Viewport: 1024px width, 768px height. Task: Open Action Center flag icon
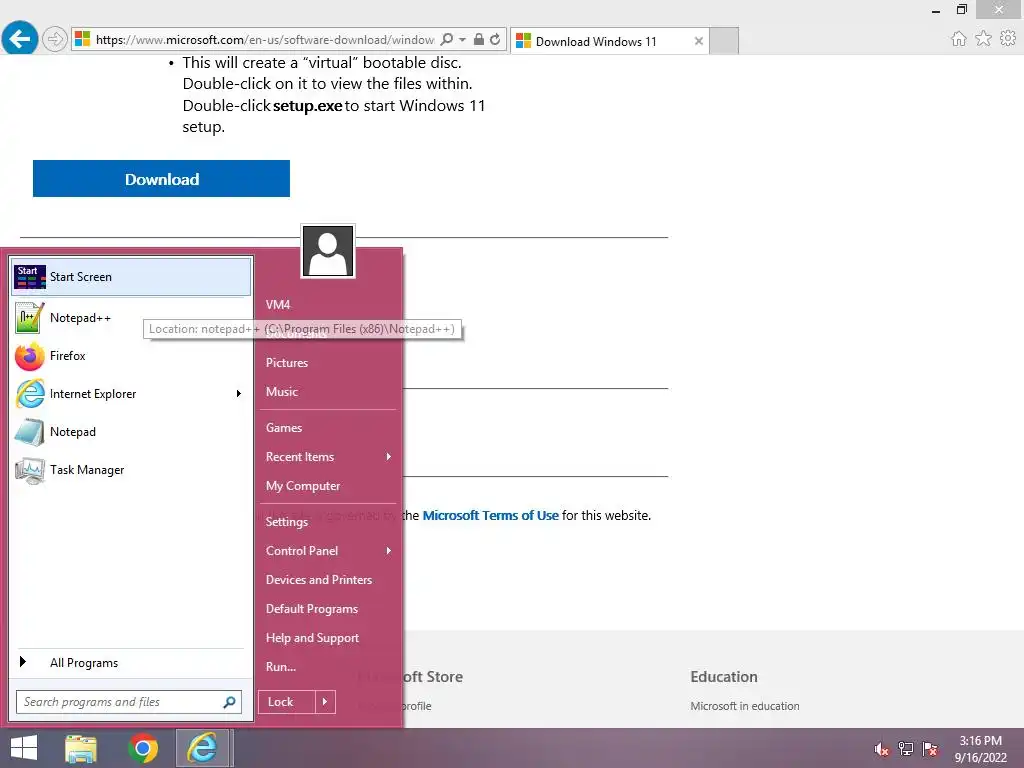(x=930, y=749)
